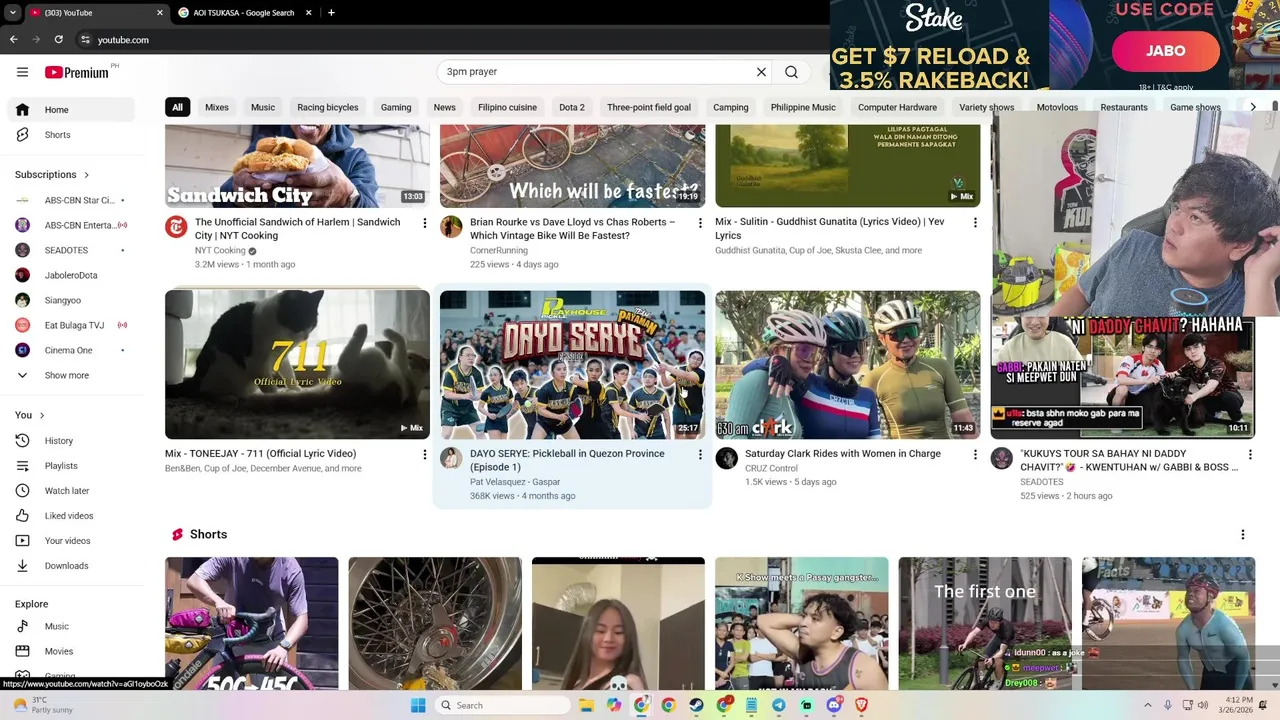Open the YouTube hamburger guide menu
The height and width of the screenshot is (720, 1280).
[22, 72]
